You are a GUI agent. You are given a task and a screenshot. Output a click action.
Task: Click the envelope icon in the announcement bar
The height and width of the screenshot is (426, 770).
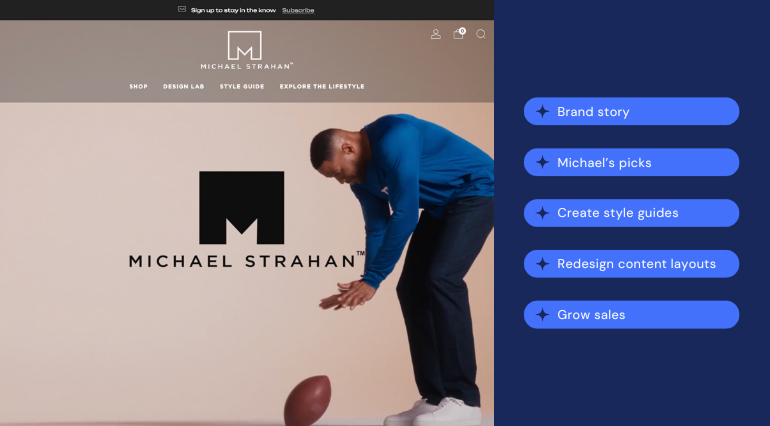[x=182, y=9]
